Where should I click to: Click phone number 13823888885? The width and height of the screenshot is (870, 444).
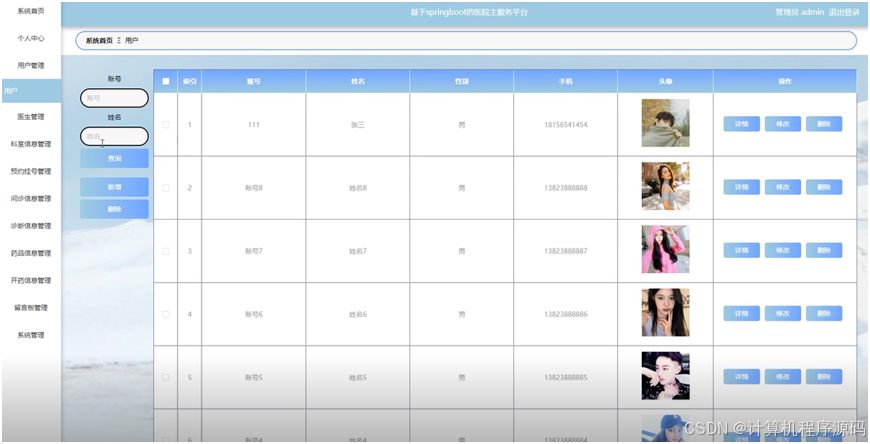[x=565, y=378]
